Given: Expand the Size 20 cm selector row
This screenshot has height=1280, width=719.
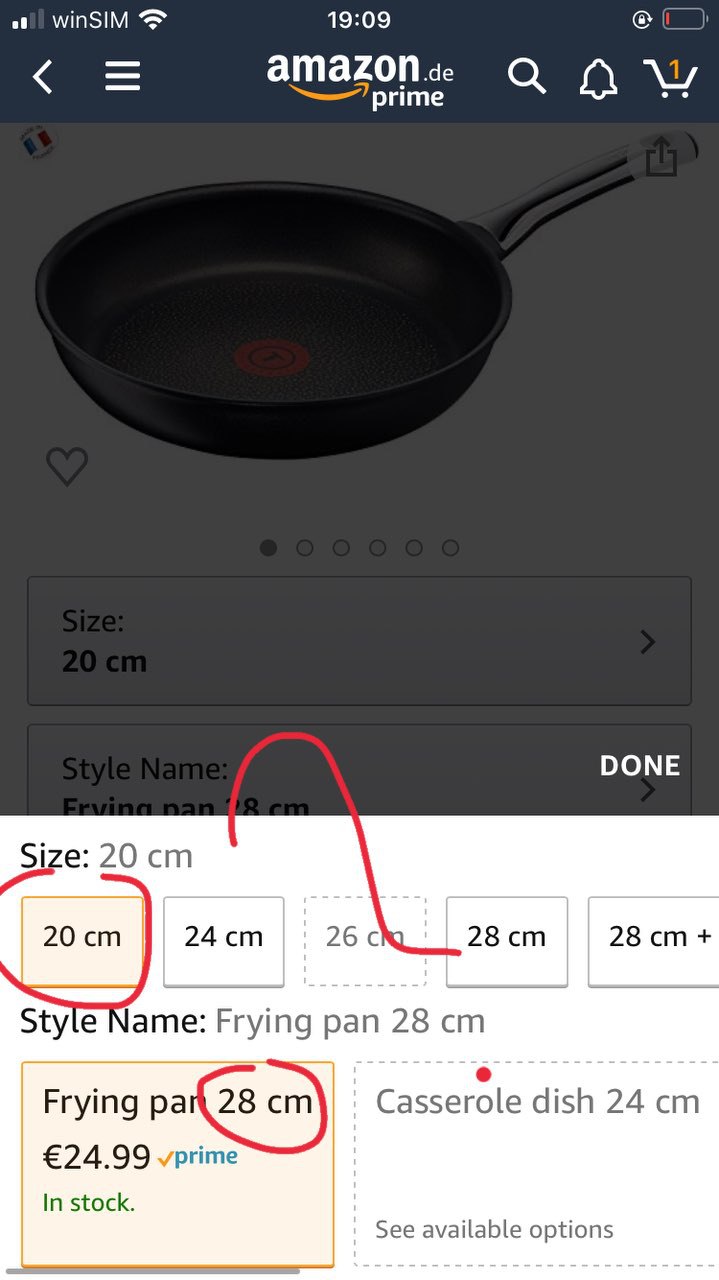Looking at the screenshot, I should (359, 641).
